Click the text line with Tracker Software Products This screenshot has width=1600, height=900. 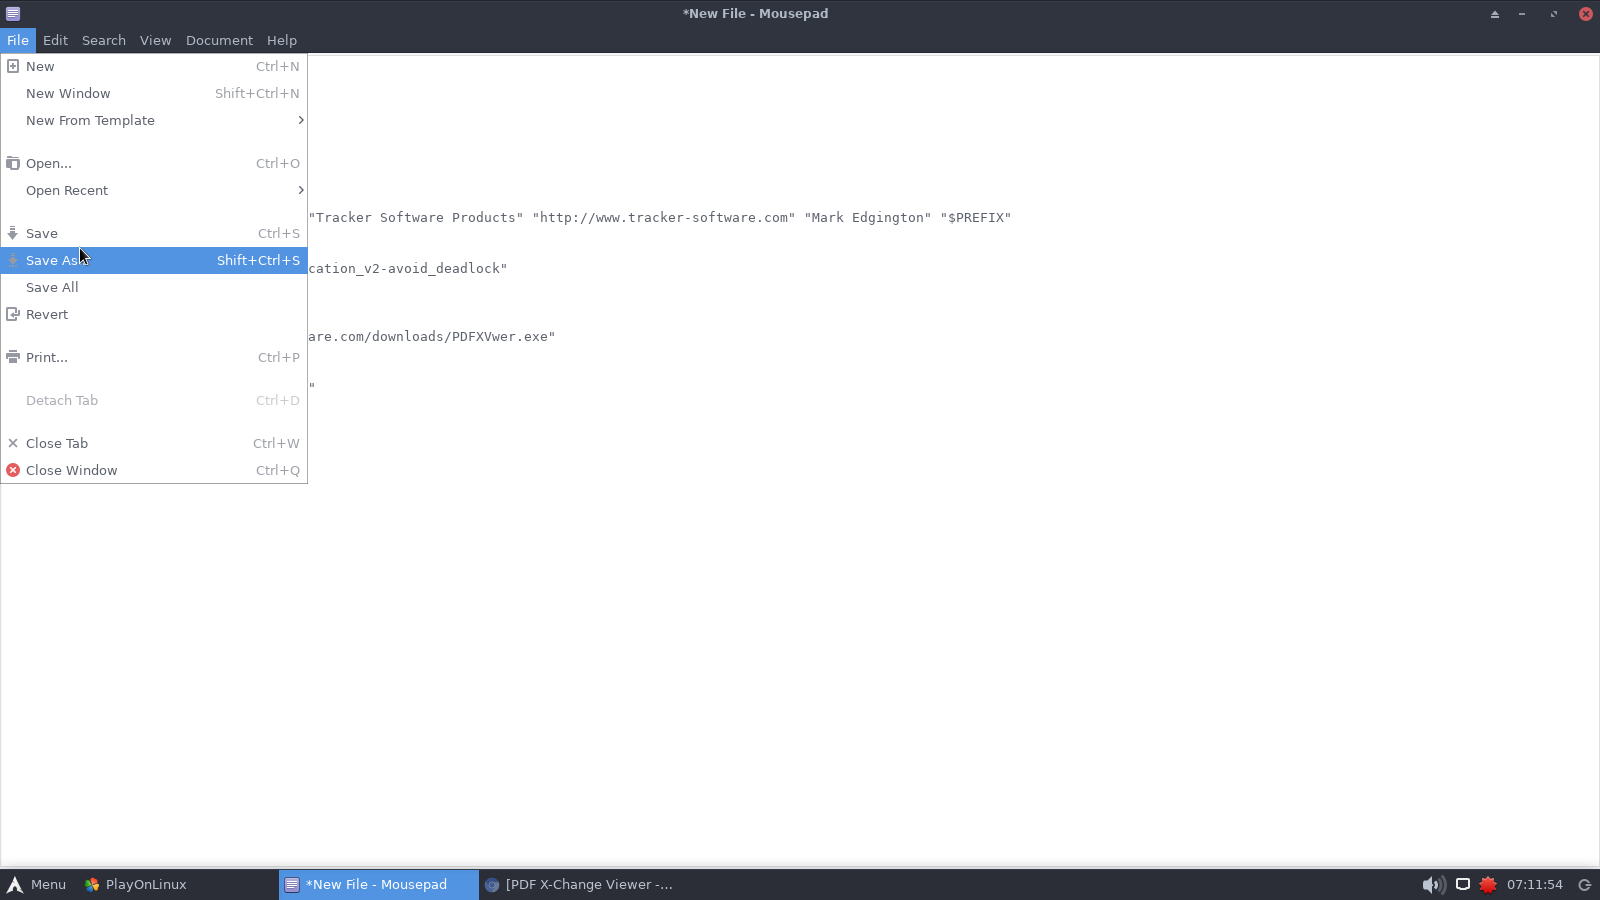tap(660, 217)
